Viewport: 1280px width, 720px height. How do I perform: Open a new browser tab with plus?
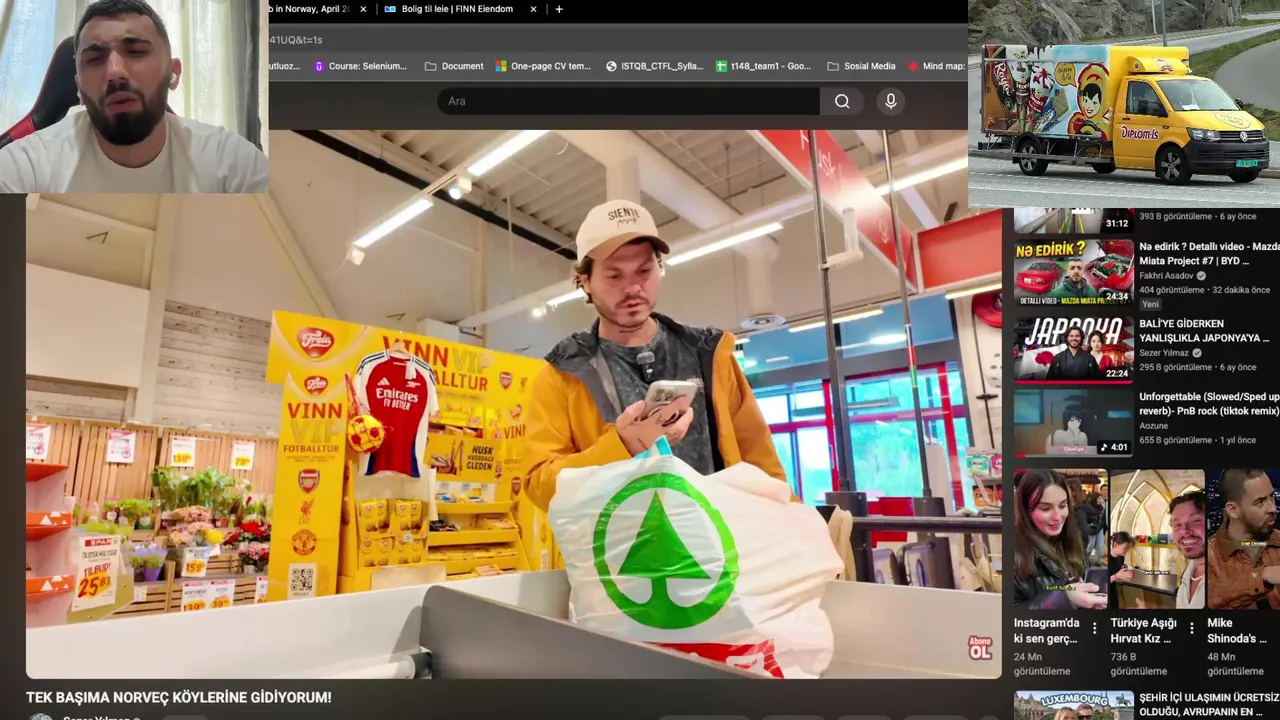559,9
